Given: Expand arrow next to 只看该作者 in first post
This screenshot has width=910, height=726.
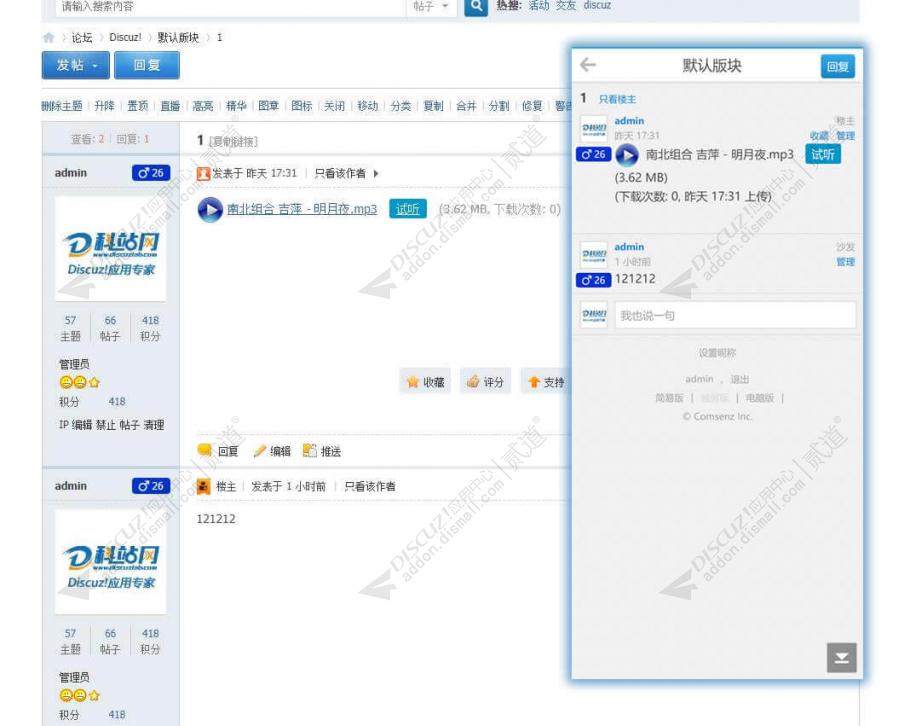Looking at the screenshot, I should pyautogui.click(x=376, y=174).
